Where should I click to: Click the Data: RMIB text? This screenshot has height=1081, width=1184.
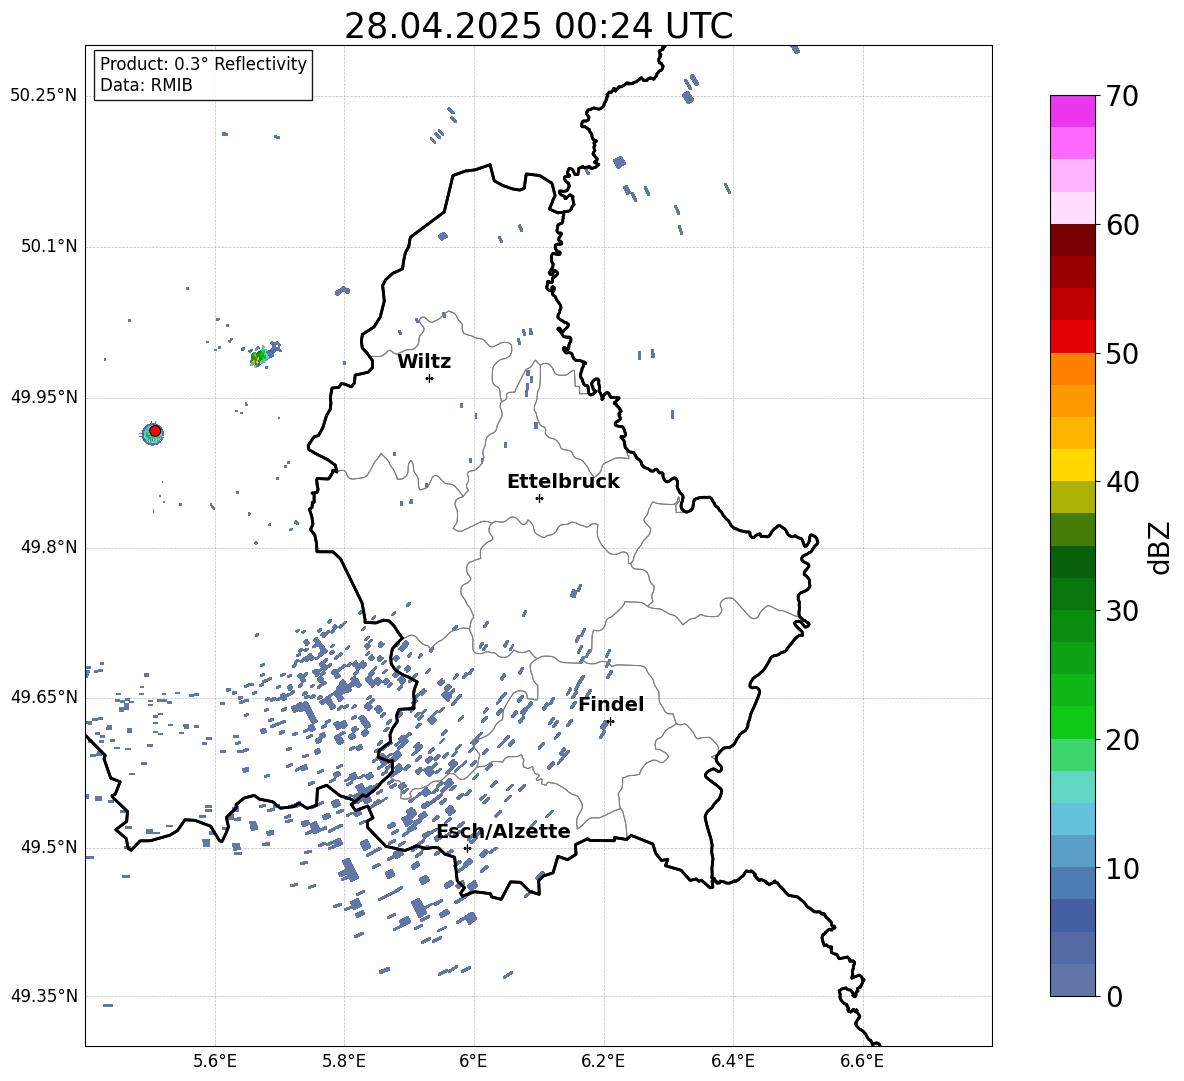tap(146, 85)
